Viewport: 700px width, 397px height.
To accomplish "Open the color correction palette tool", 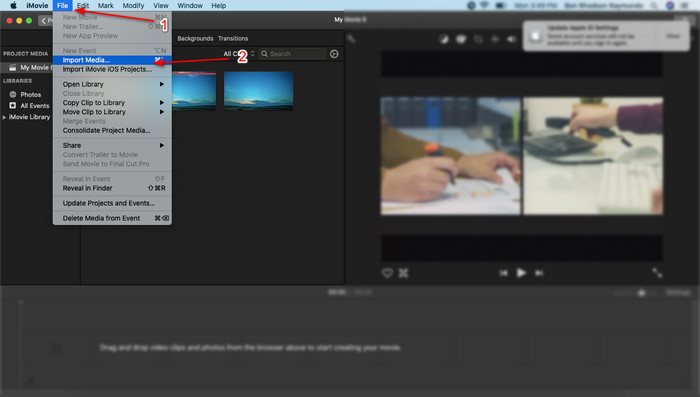I will [461, 39].
